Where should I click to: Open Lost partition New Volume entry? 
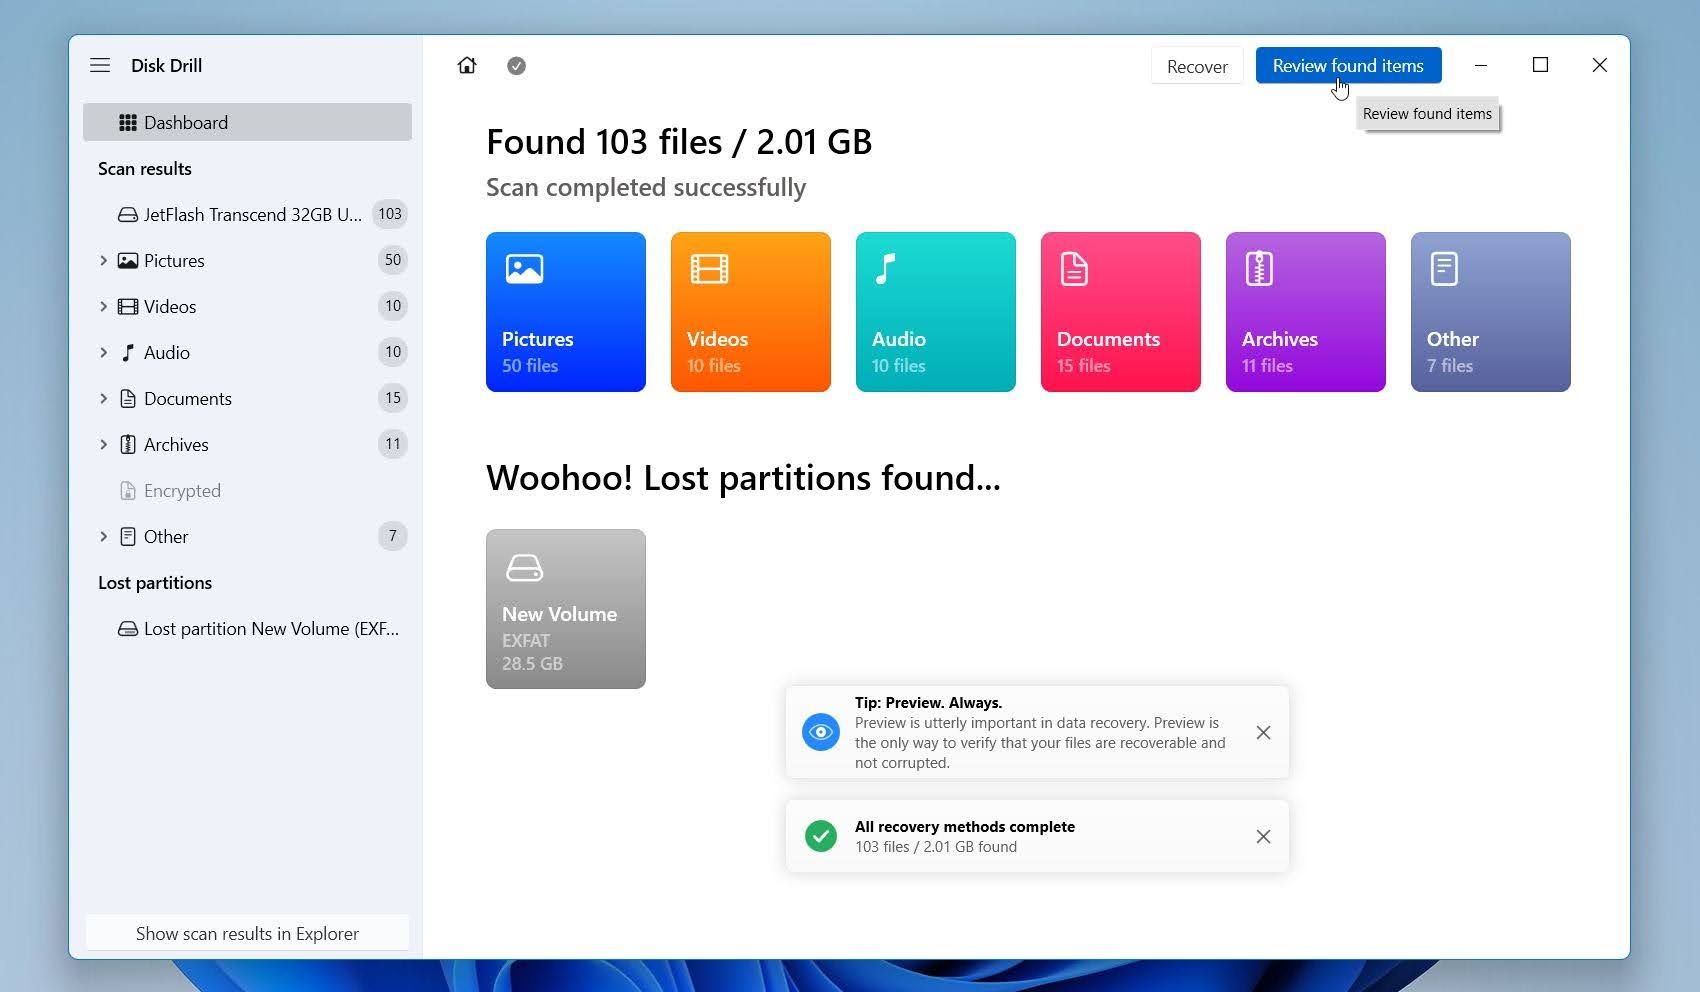click(x=247, y=628)
